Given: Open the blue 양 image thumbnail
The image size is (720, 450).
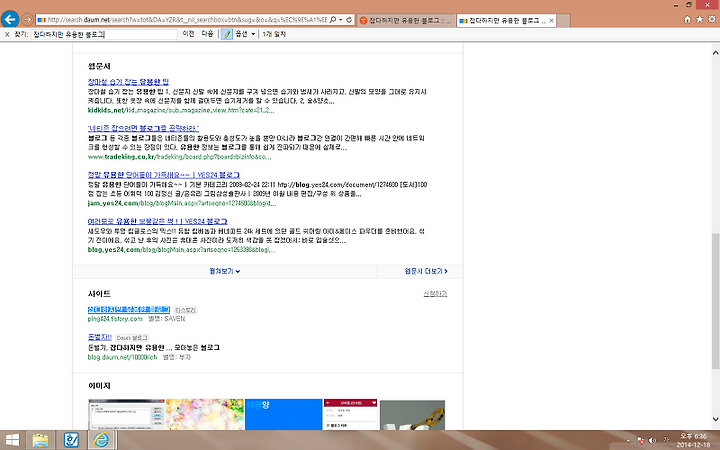Looking at the screenshot, I should [283, 415].
